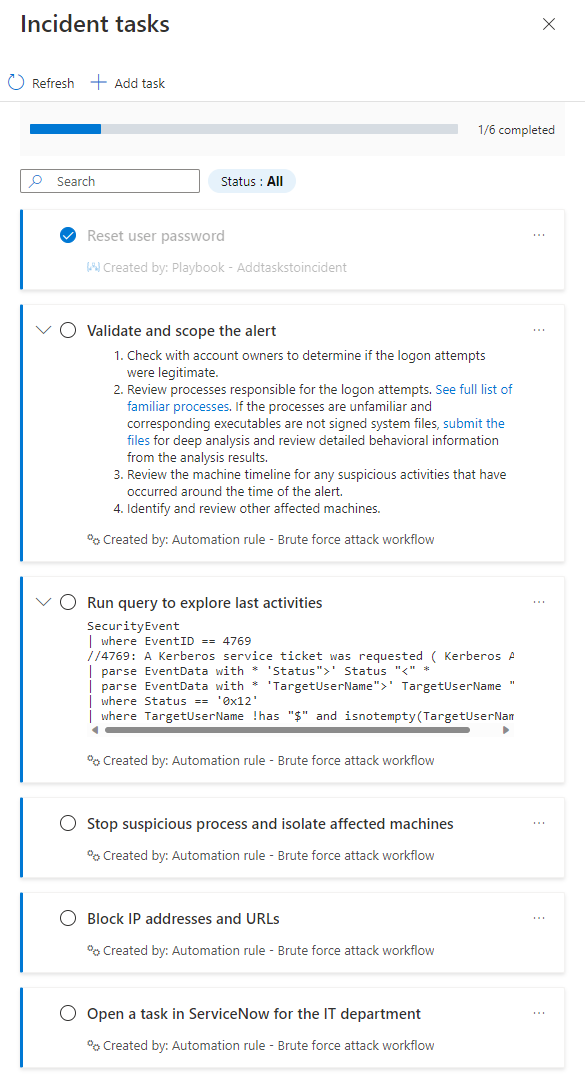Open ellipsis menu on Block IP addresses task
Viewport: 585px width, 1090px height.
click(x=539, y=917)
